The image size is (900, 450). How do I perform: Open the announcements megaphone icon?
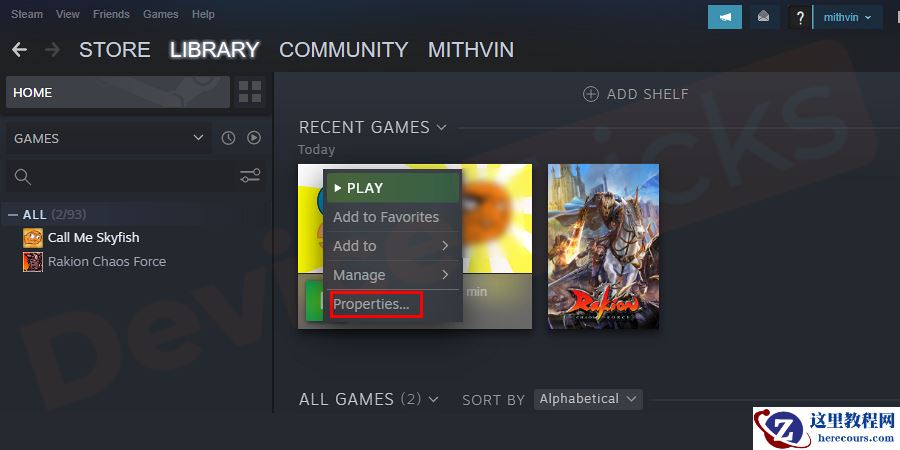click(x=725, y=17)
